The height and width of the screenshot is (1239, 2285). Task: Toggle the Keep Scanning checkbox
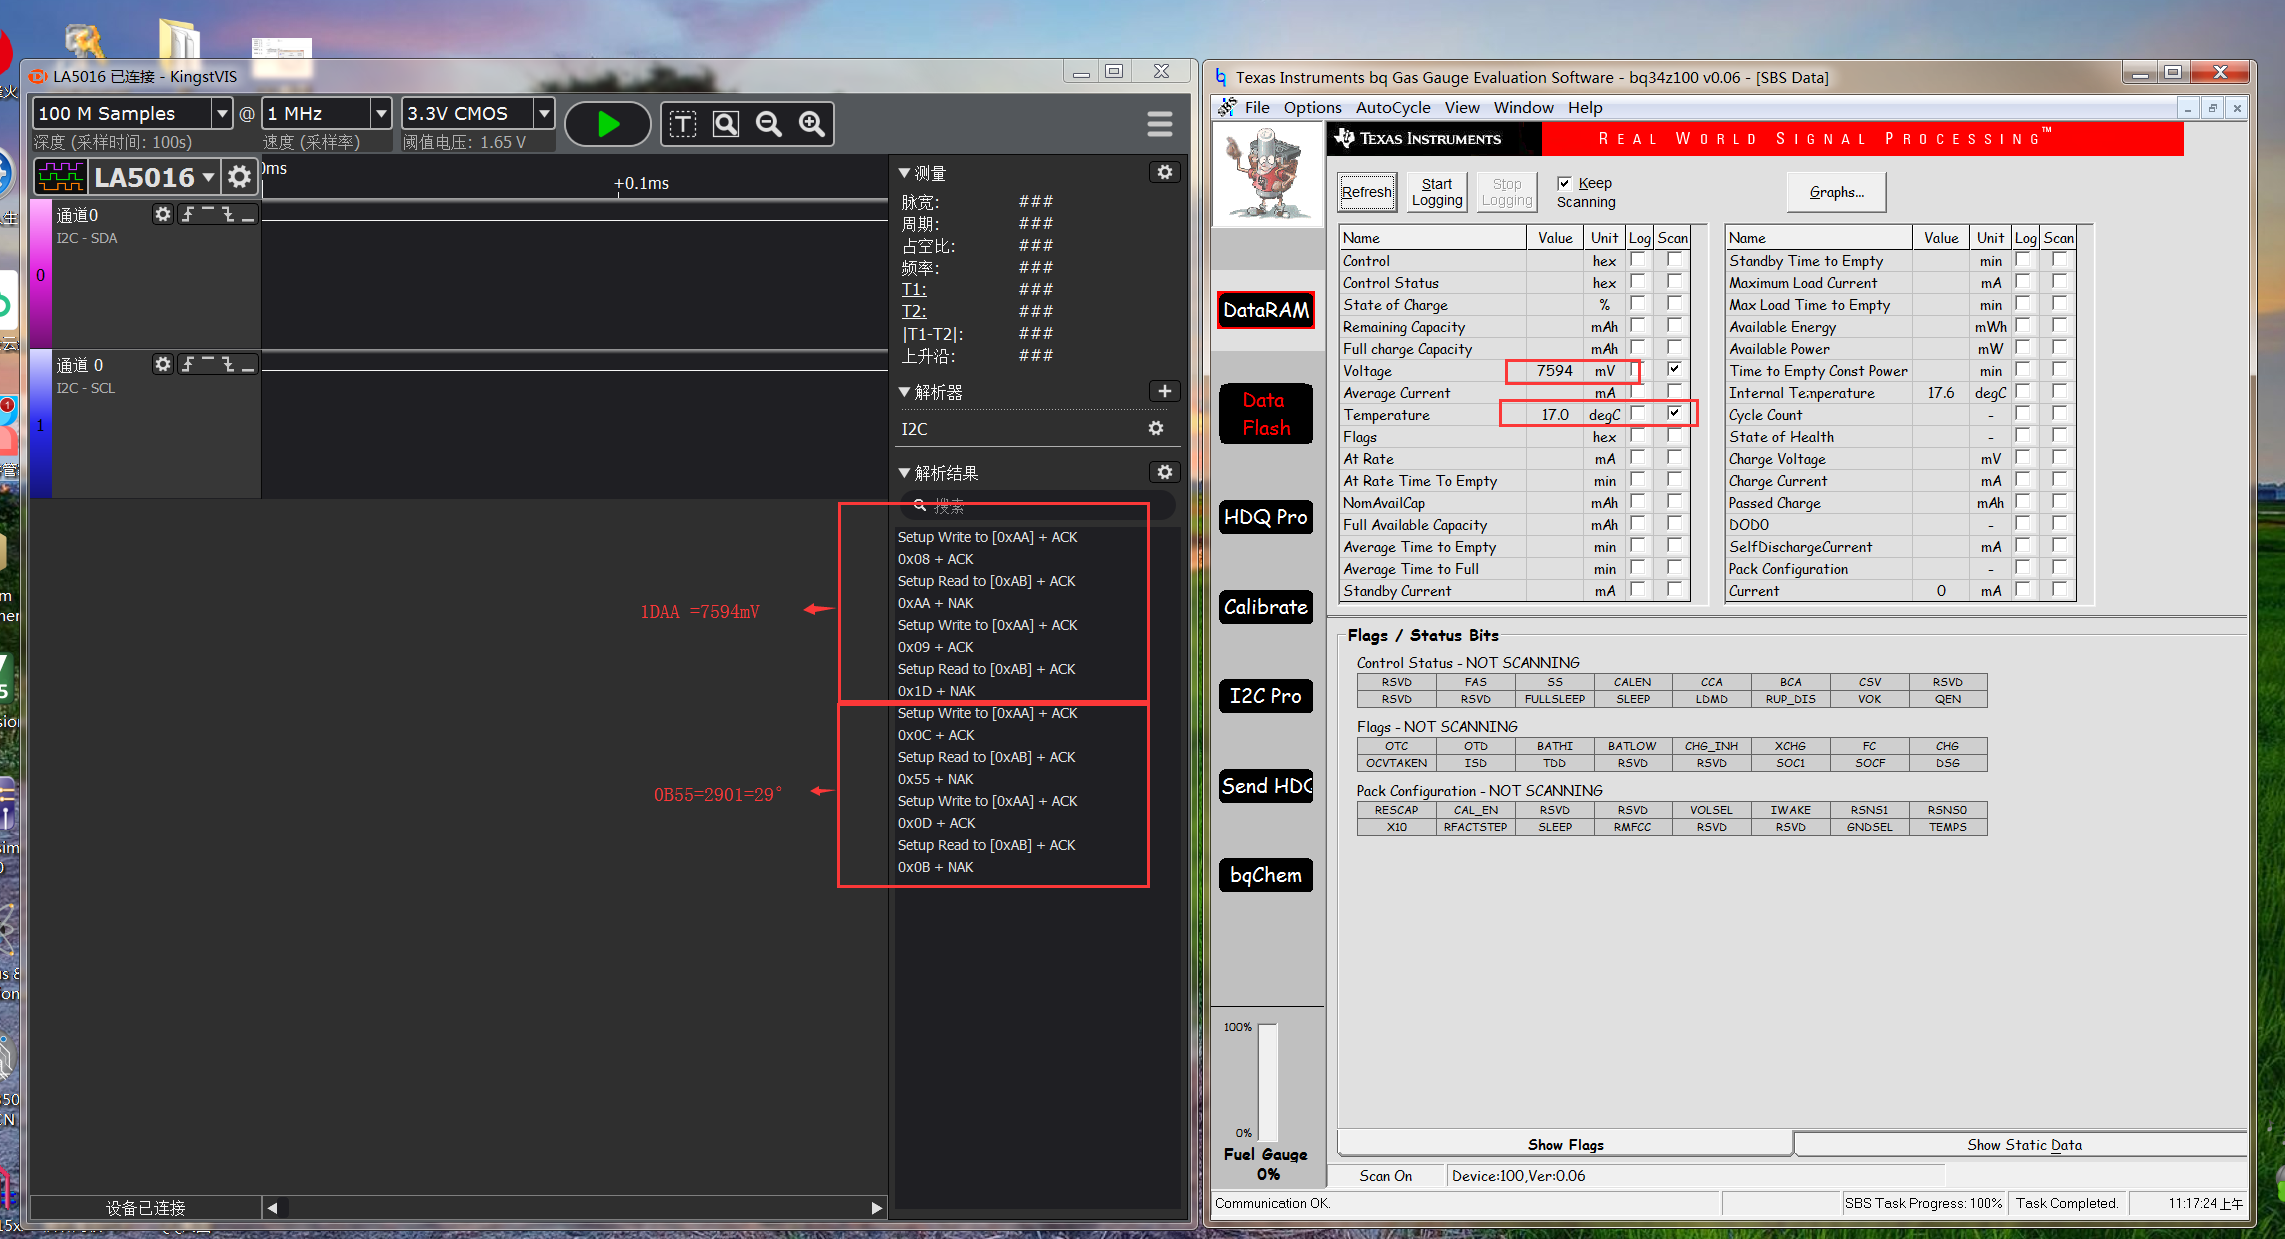pyautogui.click(x=1564, y=183)
